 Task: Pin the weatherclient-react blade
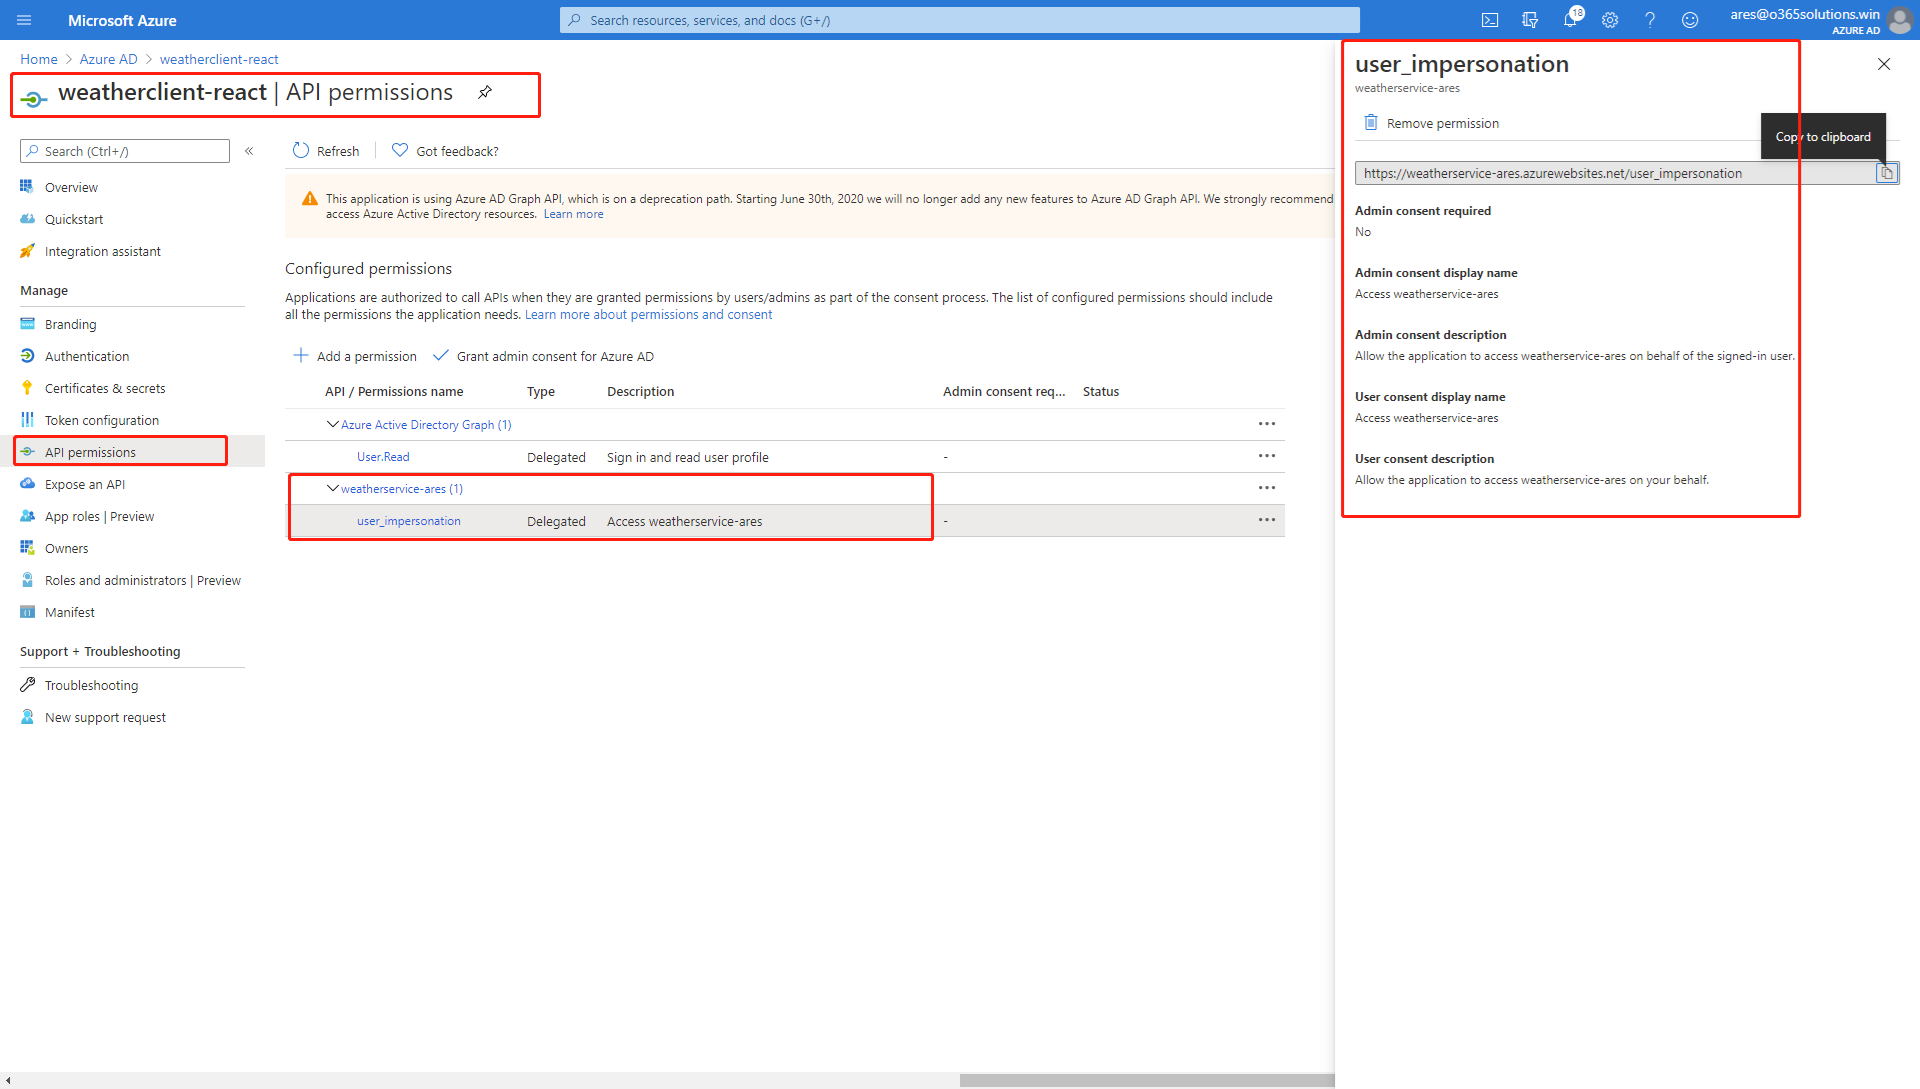pyautogui.click(x=485, y=92)
